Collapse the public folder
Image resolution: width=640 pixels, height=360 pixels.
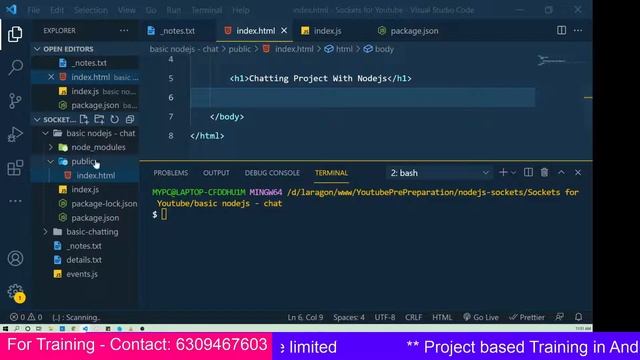click(x=51, y=162)
